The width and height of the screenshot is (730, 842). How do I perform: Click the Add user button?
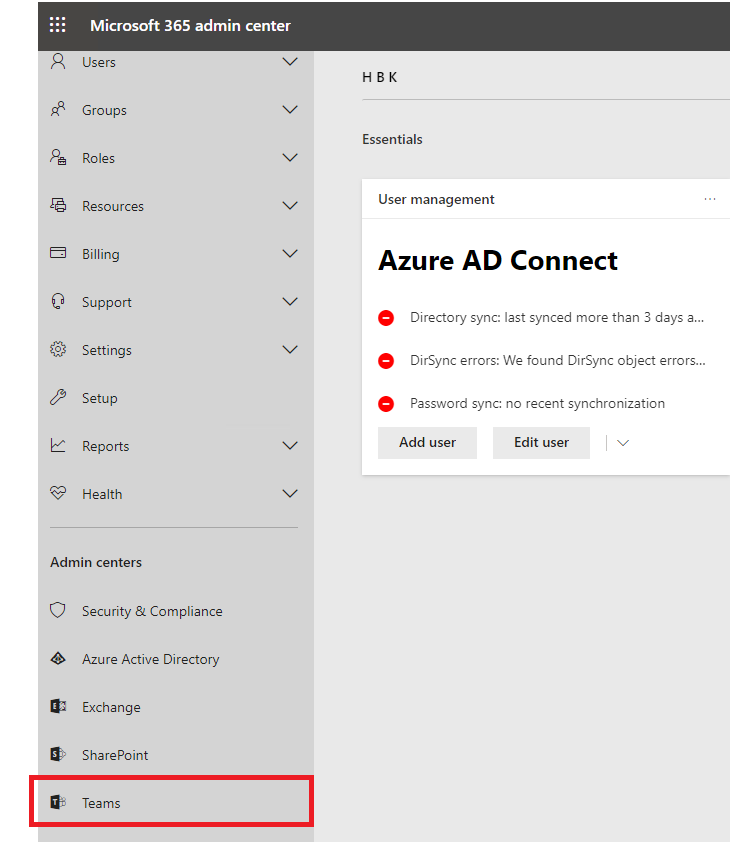pyautogui.click(x=427, y=442)
